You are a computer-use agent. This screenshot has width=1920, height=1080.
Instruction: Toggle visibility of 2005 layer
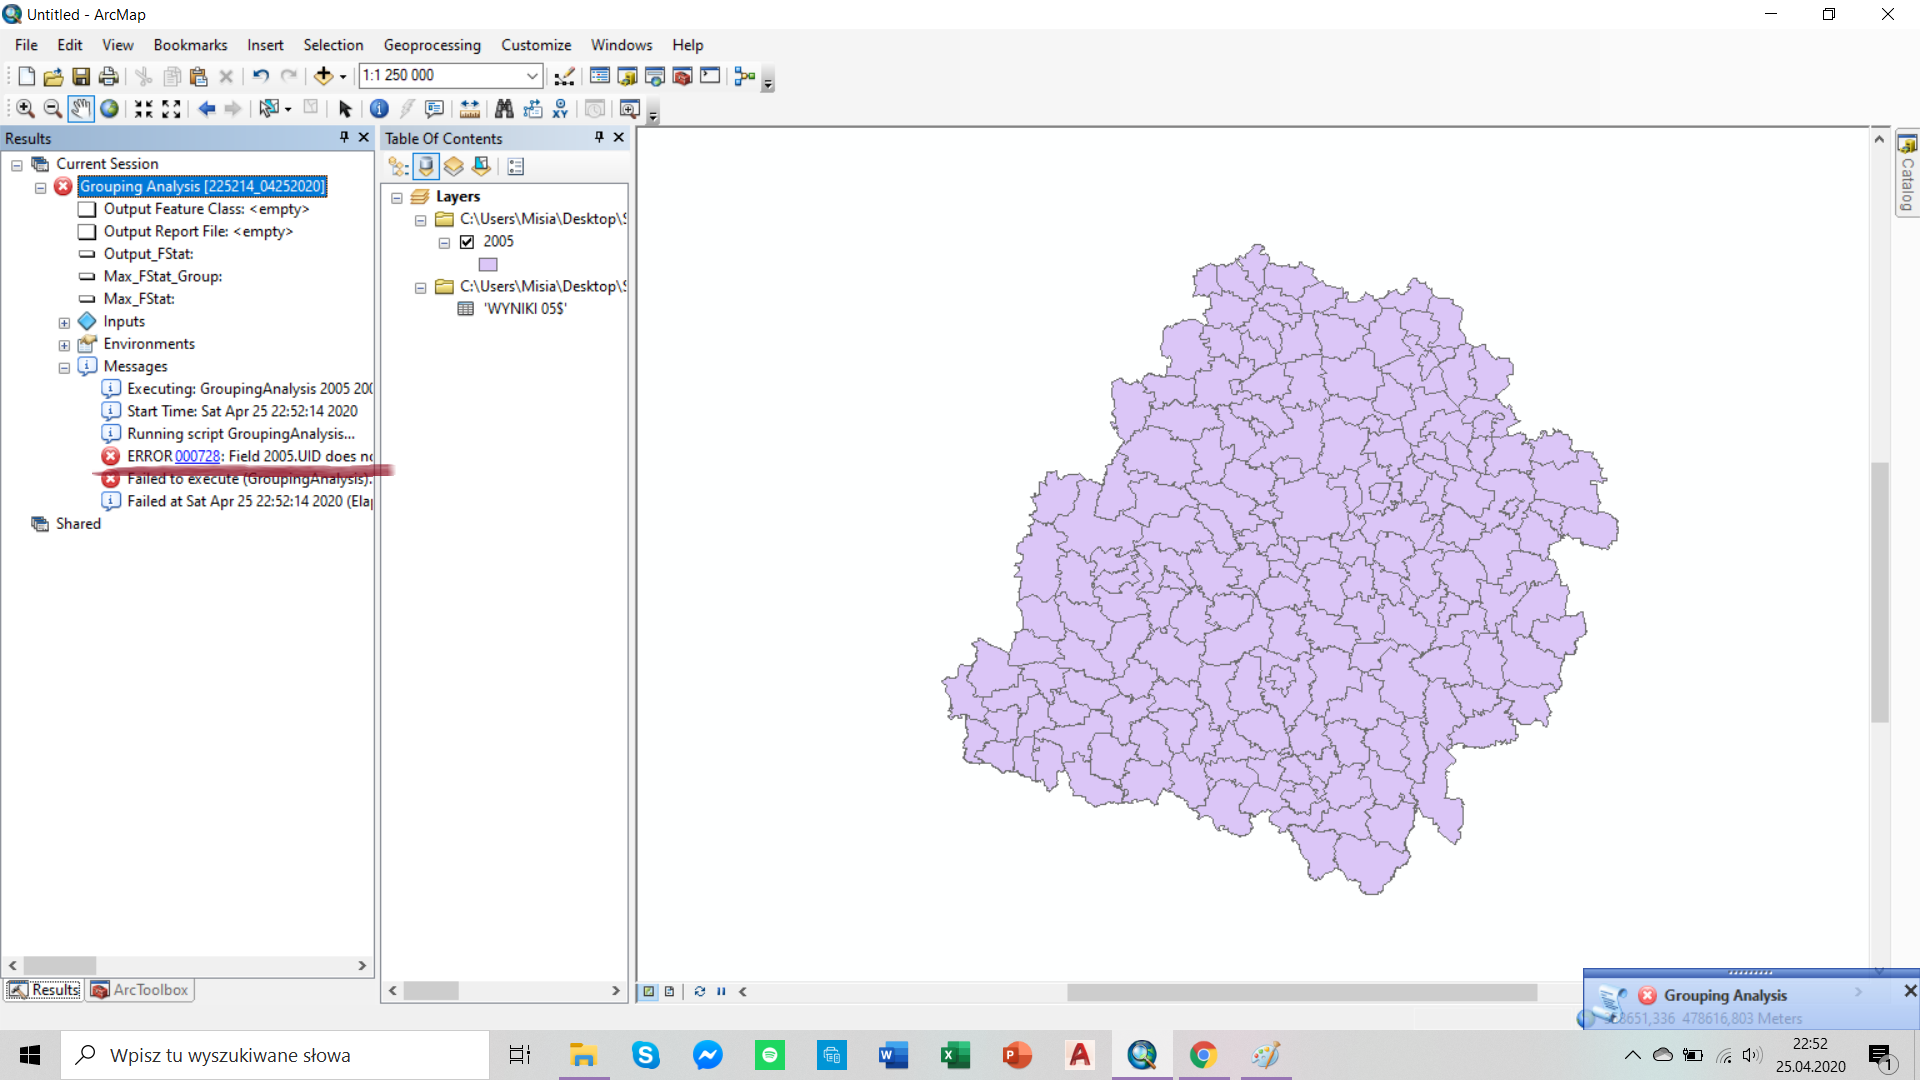point(467,241)
